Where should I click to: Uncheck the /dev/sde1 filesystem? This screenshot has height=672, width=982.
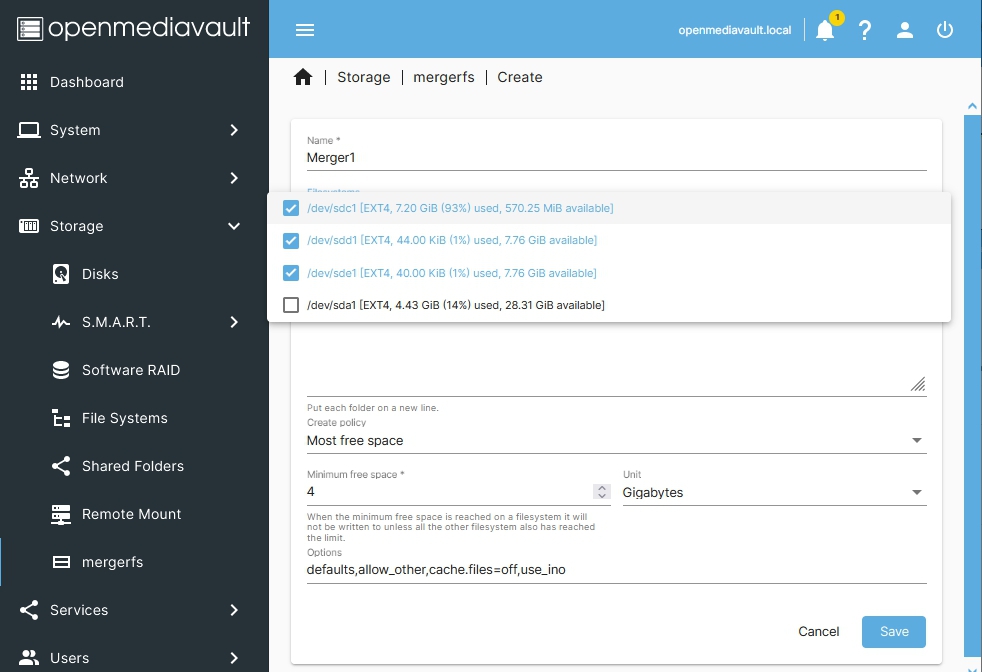point(291,273)
